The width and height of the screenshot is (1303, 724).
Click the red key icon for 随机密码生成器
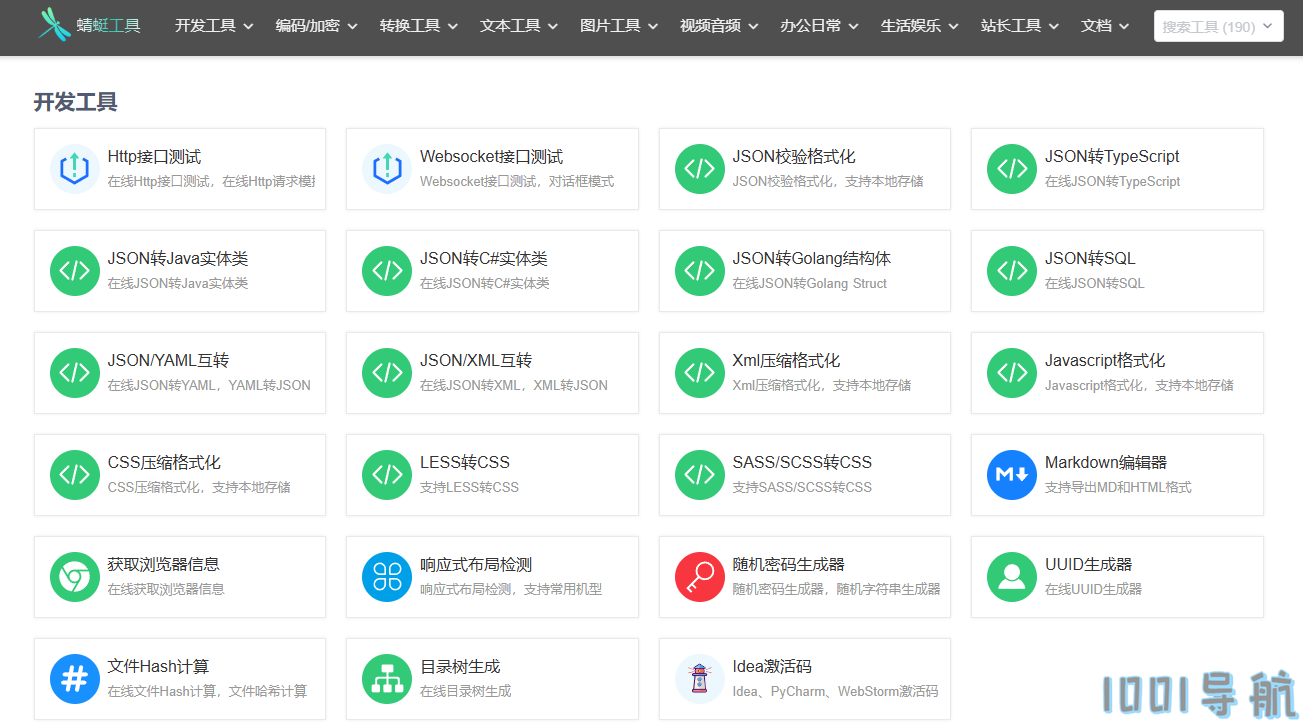(x=700, y=577)
